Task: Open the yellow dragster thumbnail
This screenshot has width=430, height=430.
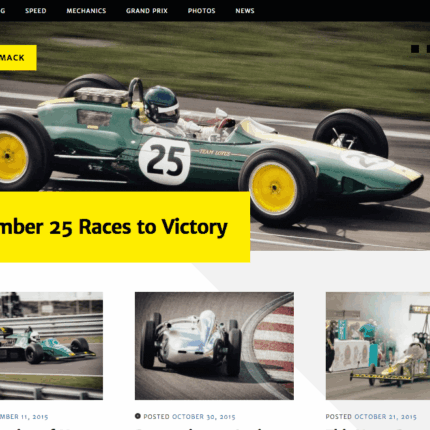Action: (378, 346)
